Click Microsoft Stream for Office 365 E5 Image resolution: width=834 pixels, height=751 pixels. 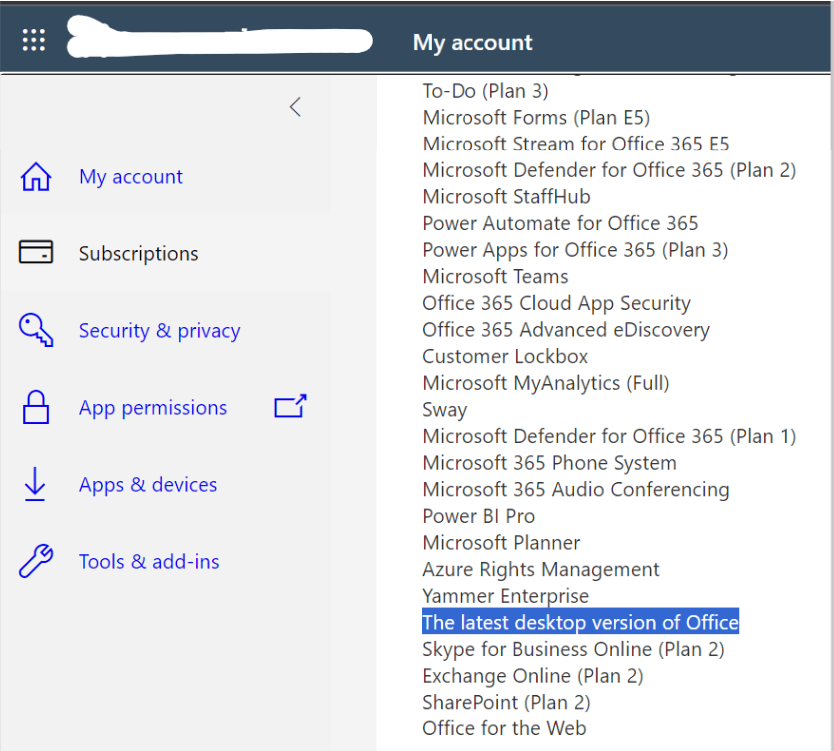[576, 144]
